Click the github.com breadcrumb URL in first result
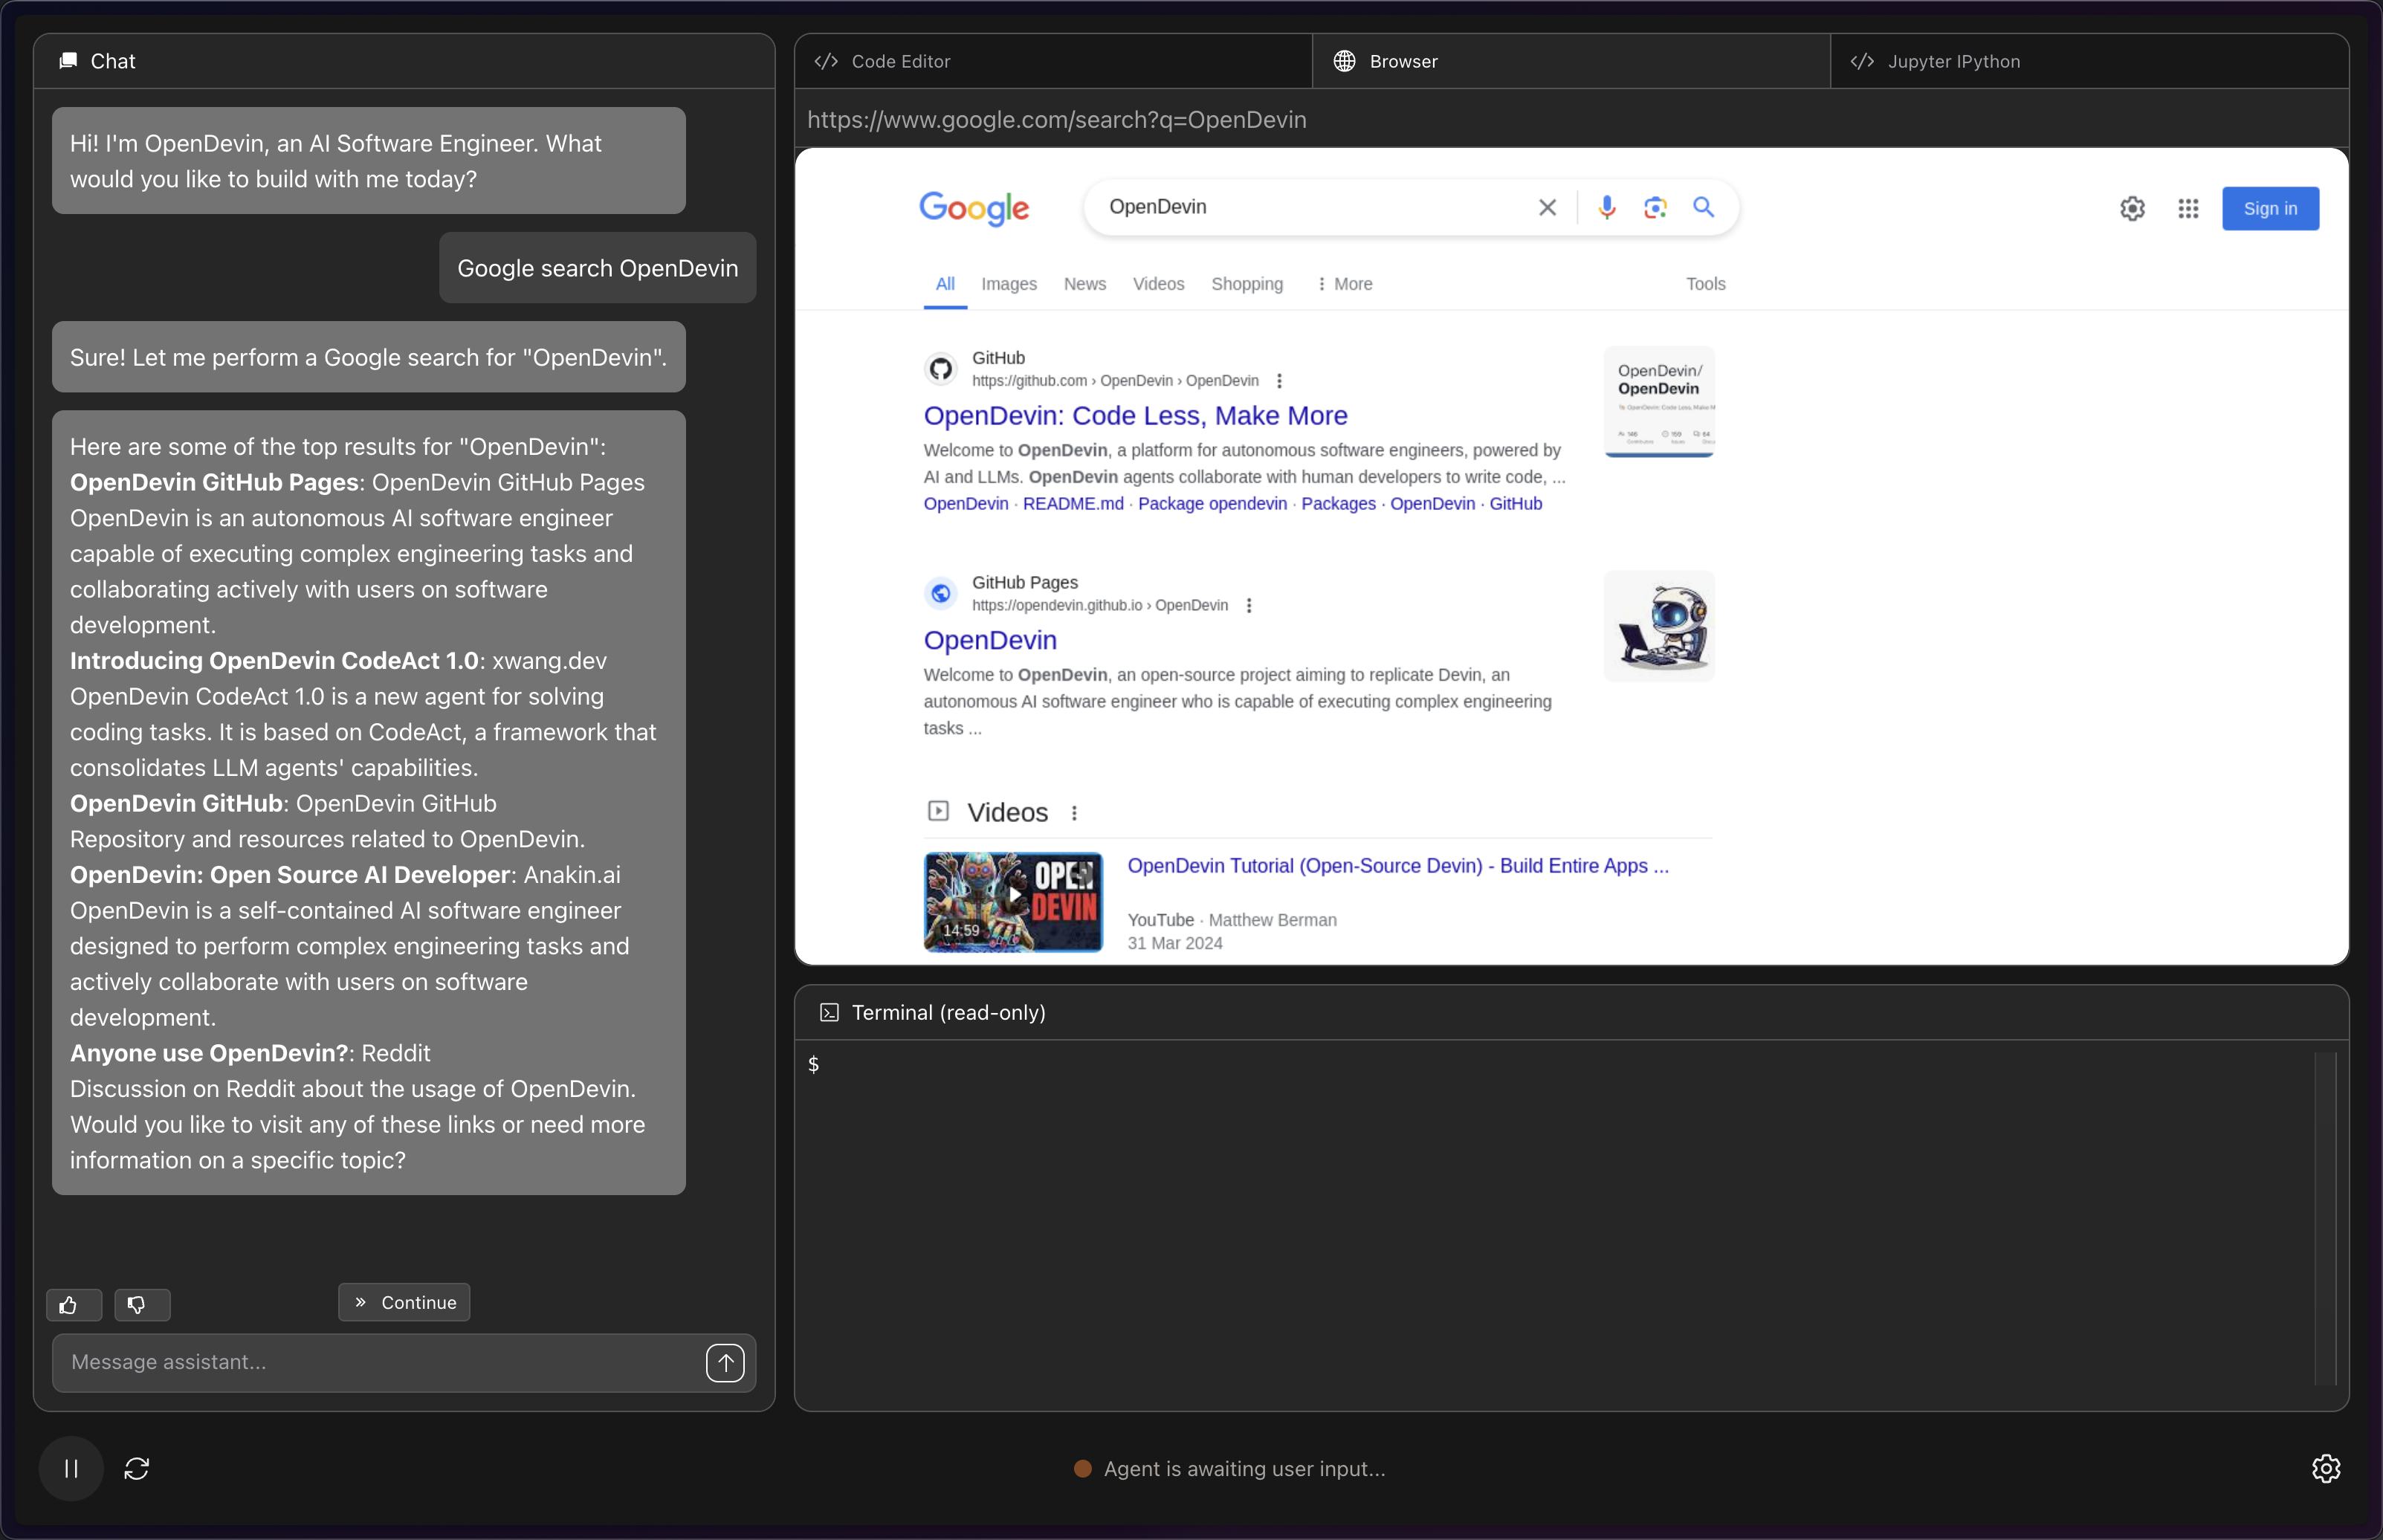 1115,381
